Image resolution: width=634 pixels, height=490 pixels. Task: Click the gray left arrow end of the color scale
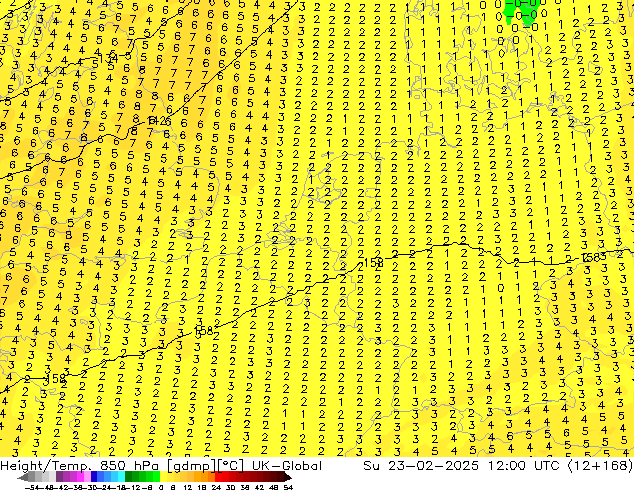point(23,477)
